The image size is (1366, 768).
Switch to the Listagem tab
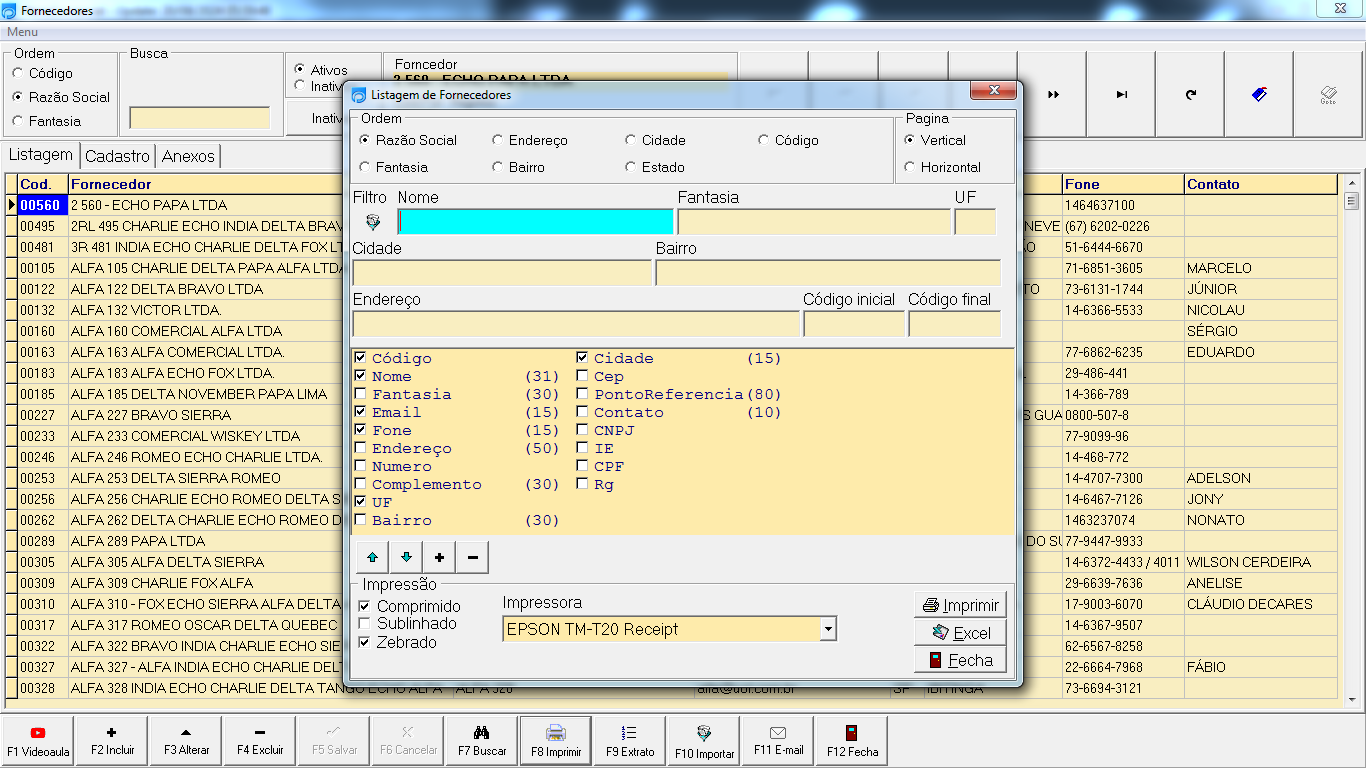pyautogui.click(x=41, y=155)
